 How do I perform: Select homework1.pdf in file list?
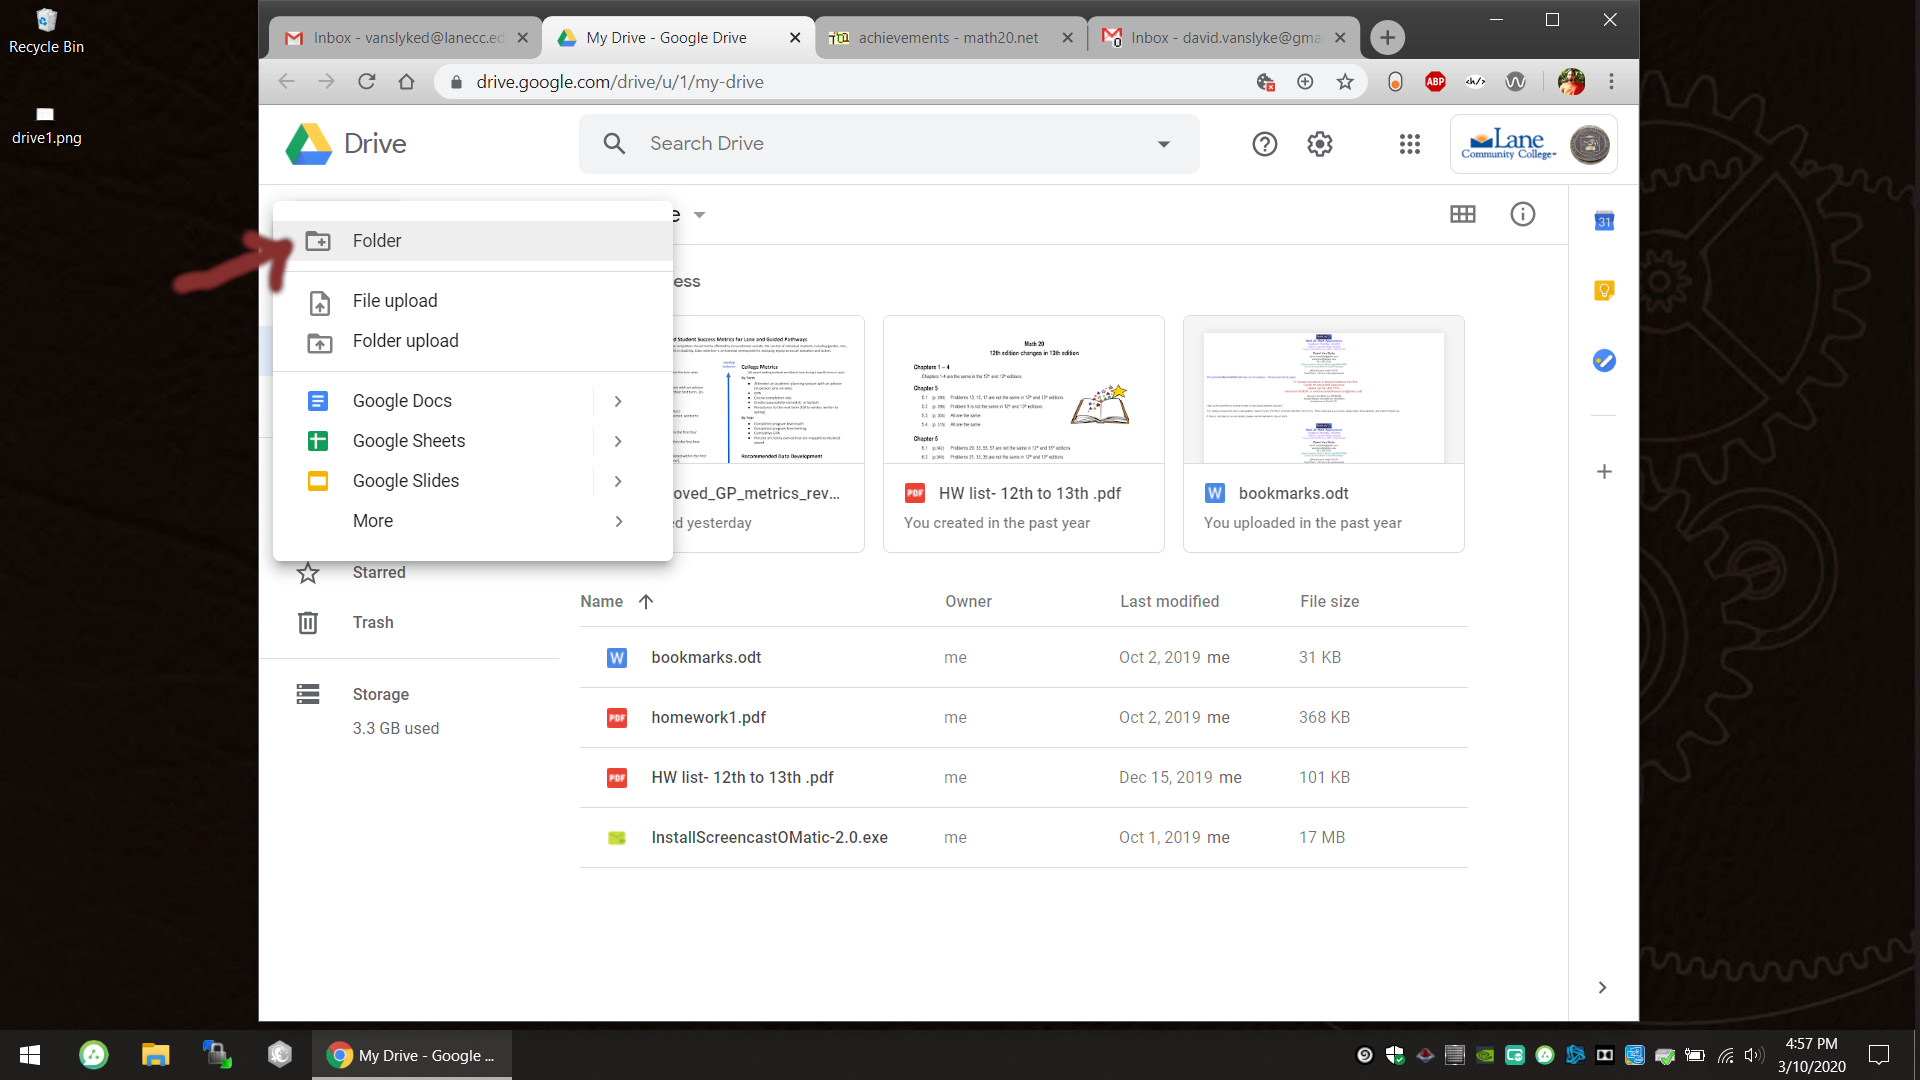coord(1024,718)
